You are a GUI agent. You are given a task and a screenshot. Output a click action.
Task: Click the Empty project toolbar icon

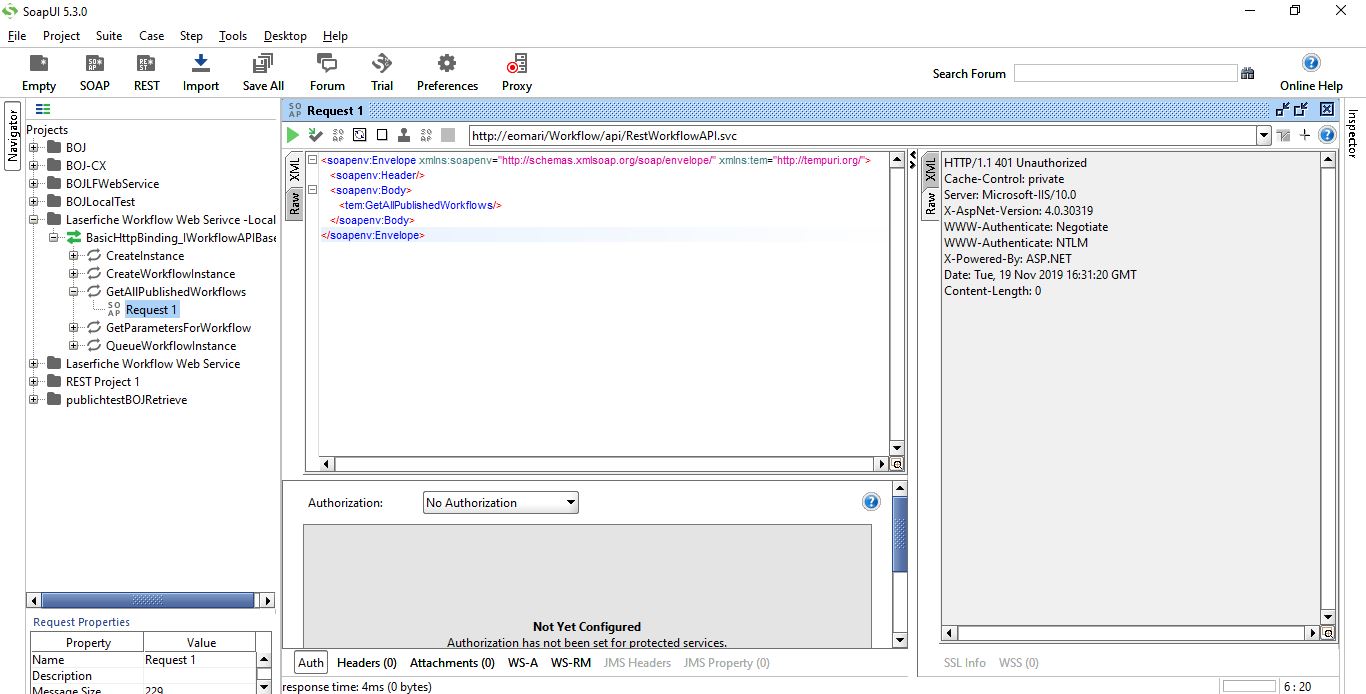click(39, 72)
